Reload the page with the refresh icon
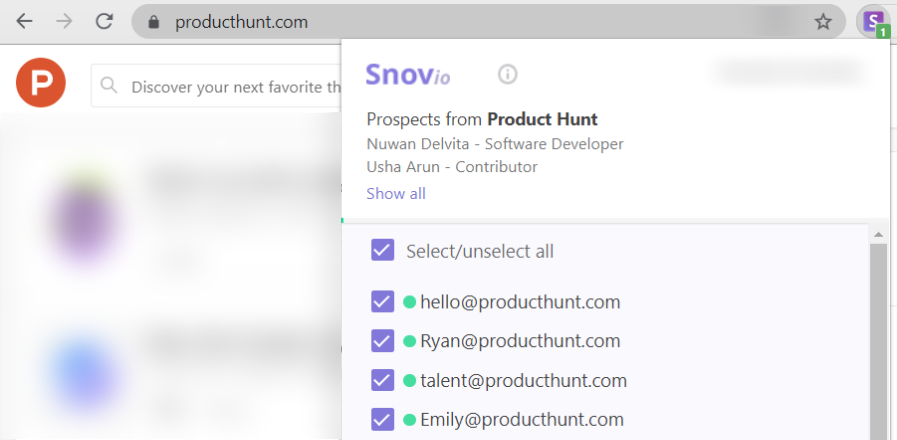 point(104,22)
